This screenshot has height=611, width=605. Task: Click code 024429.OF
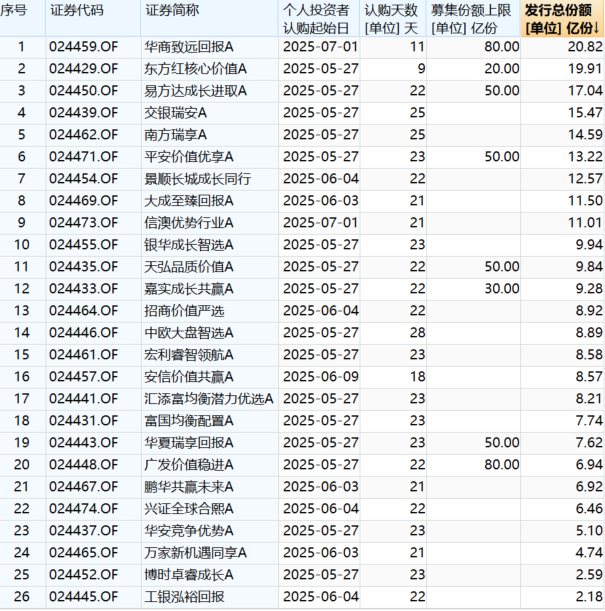click(83, 69)
